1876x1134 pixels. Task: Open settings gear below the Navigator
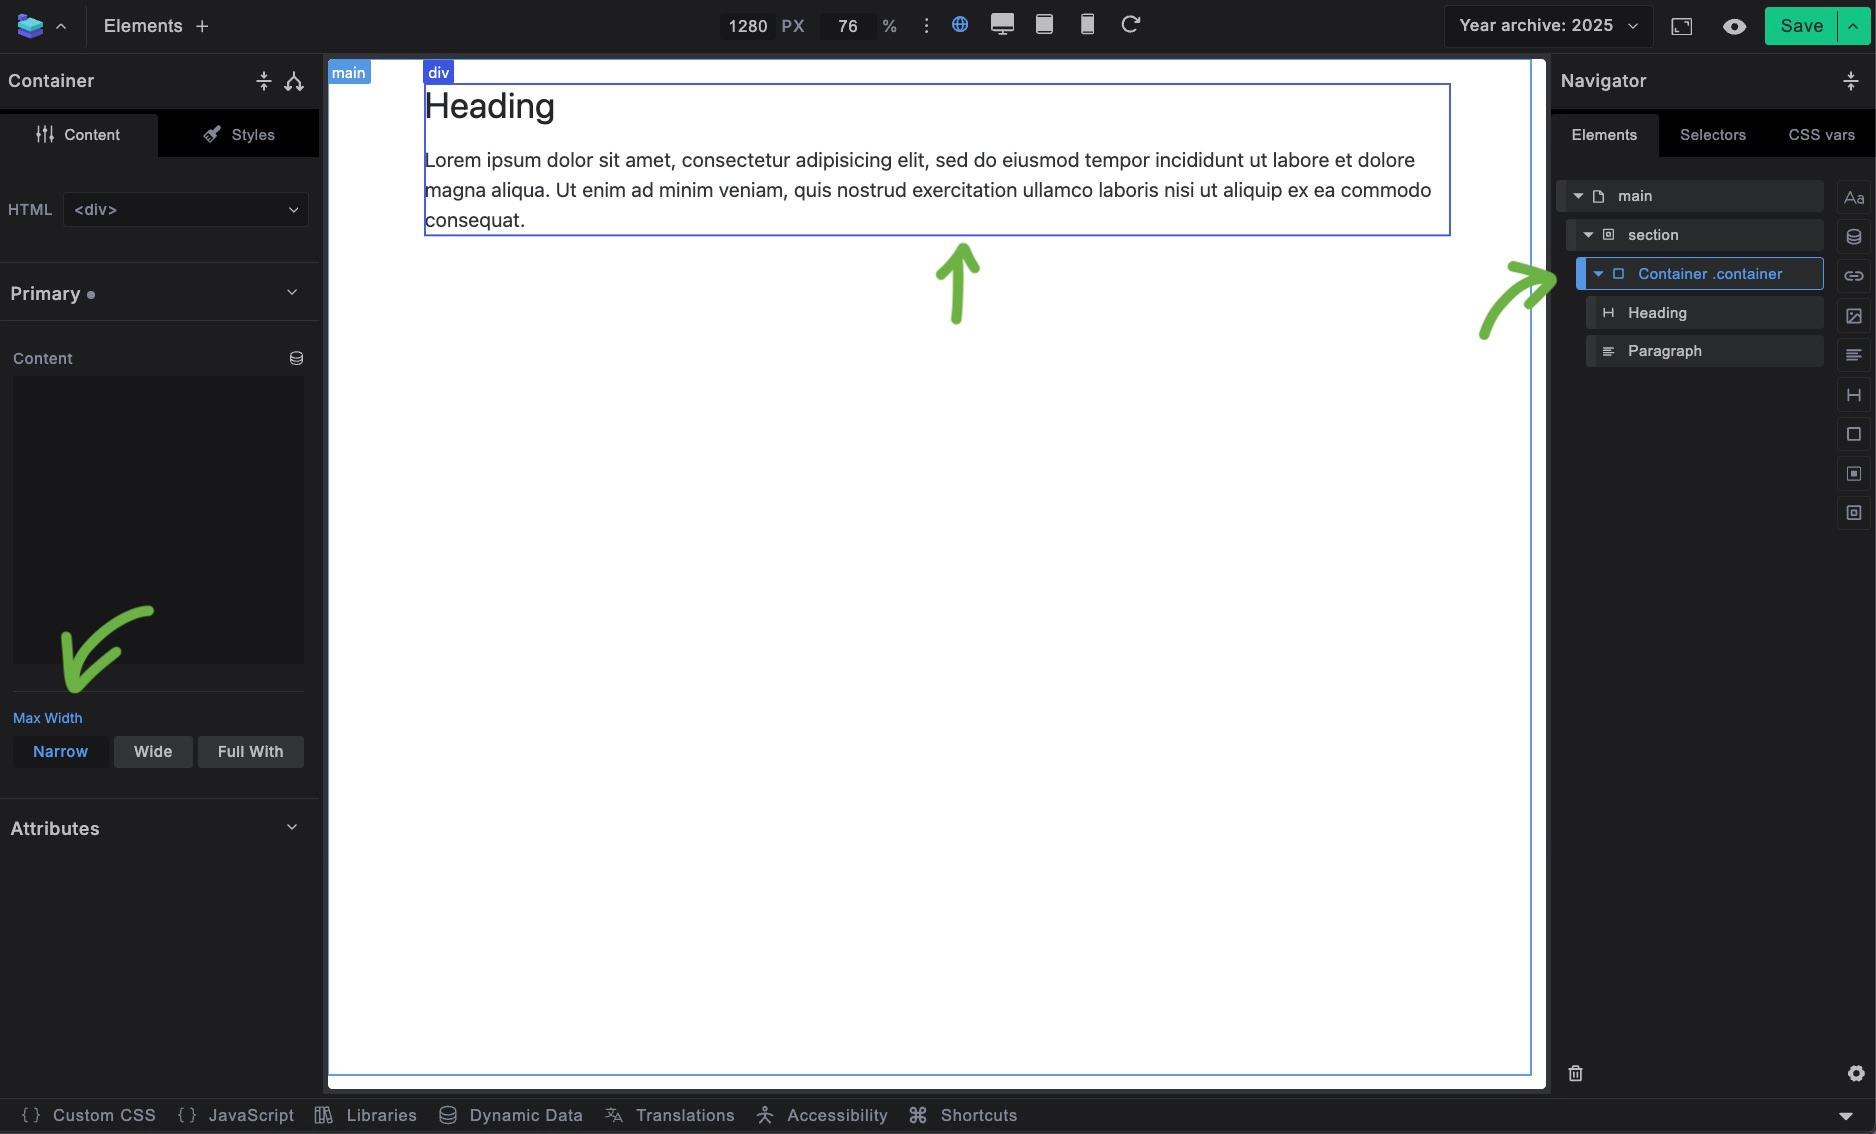point(1854,1073)
